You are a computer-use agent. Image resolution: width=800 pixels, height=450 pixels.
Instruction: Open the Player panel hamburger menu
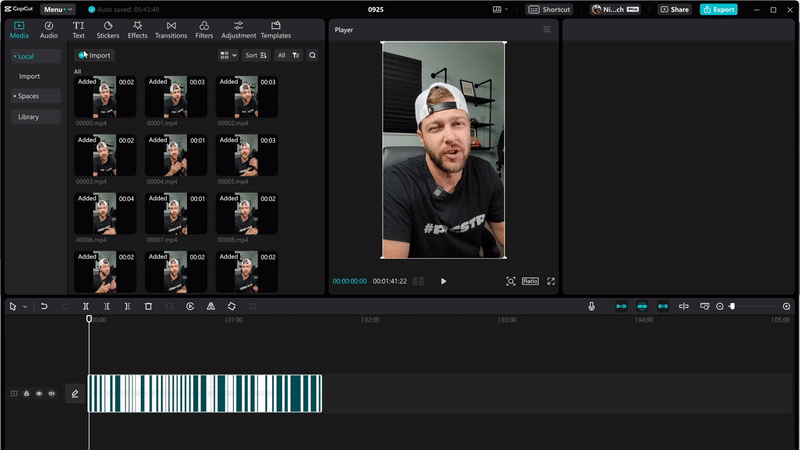547,30
